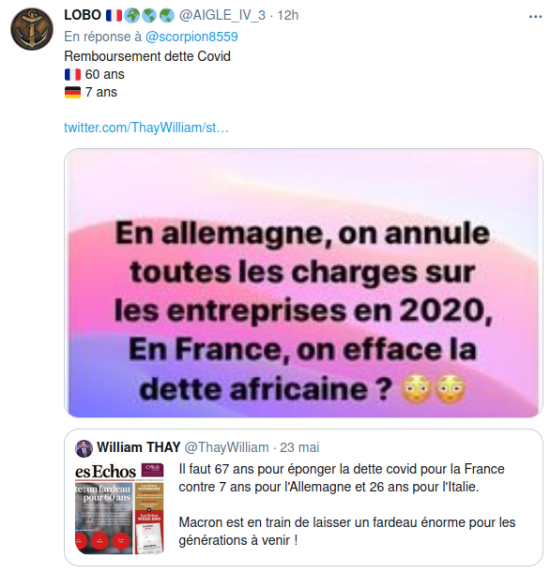Open the @AIGLE_IV_3 handle
The height and width of the screenshot is (573, 550).
pyautogui.click(x=222, y=15)
